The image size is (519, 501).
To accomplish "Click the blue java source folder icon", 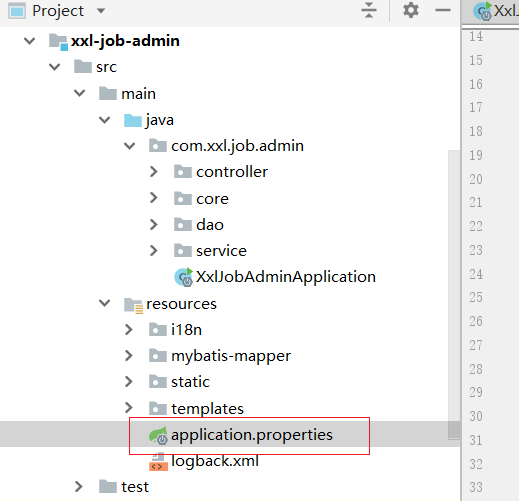I will coord(133,120).
